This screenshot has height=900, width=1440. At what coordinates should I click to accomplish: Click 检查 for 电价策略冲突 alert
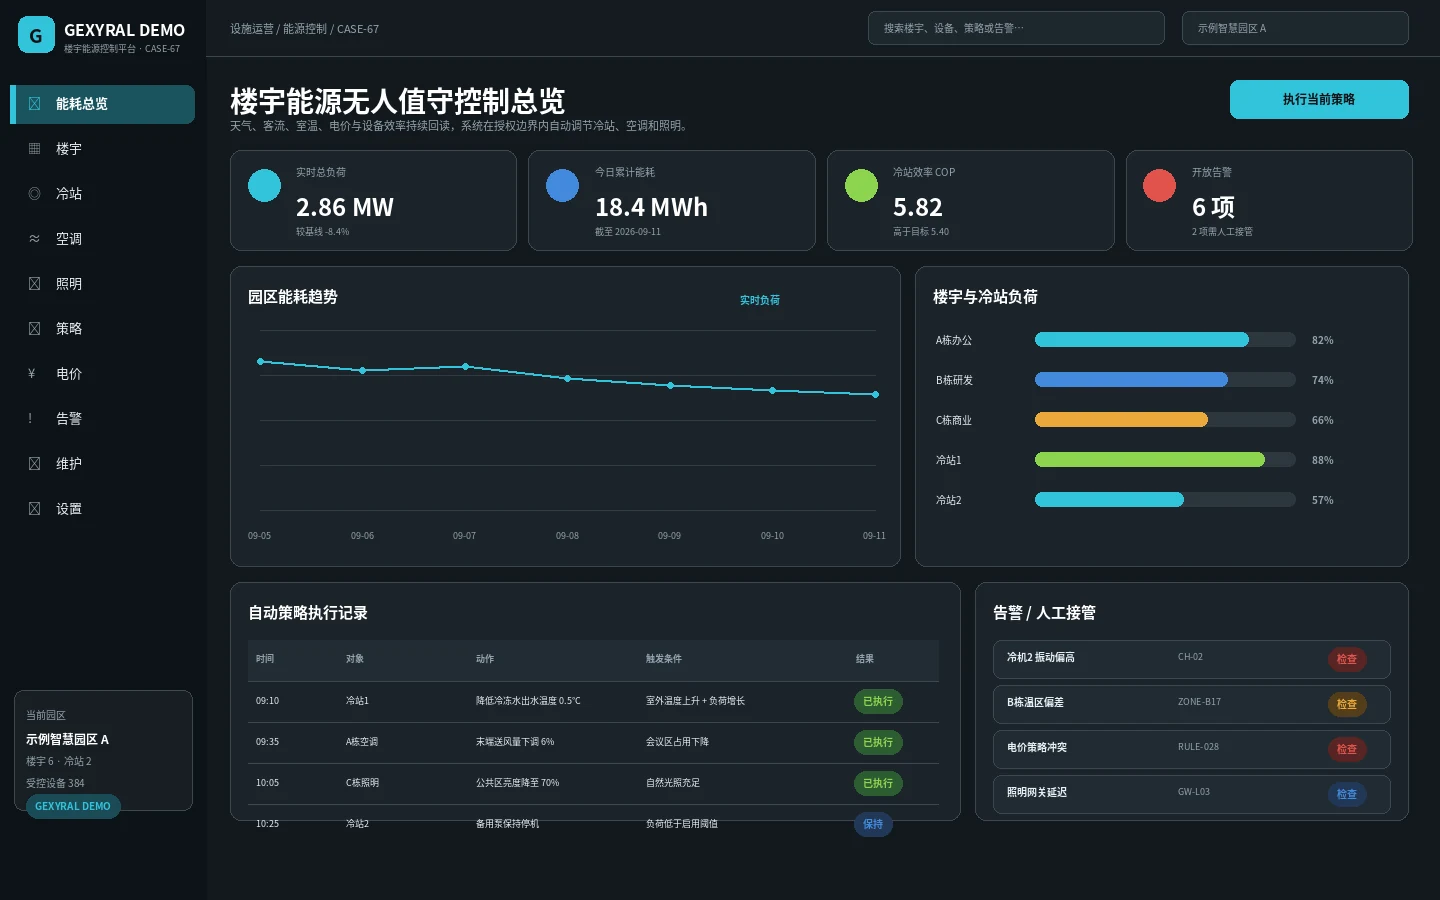pyautogui.click(x=1347, y=749)
